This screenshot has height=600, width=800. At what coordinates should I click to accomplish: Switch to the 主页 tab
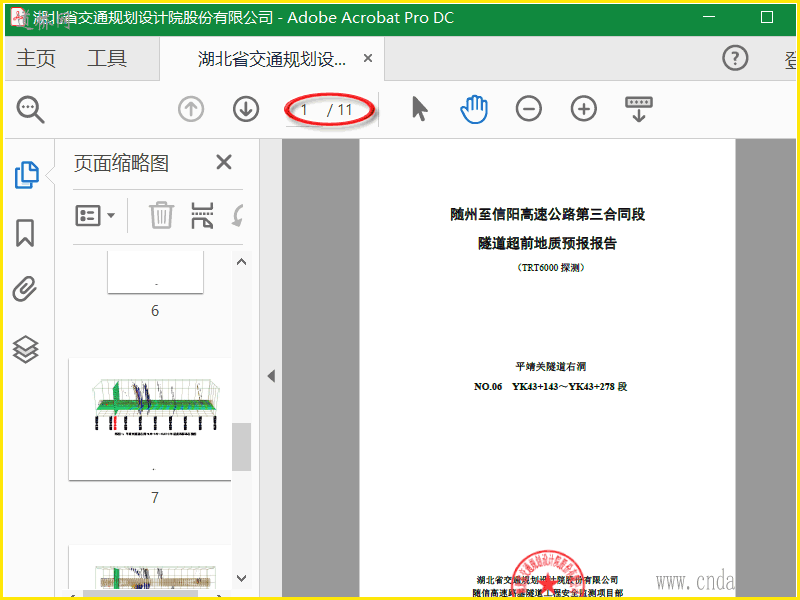point(36,58)
